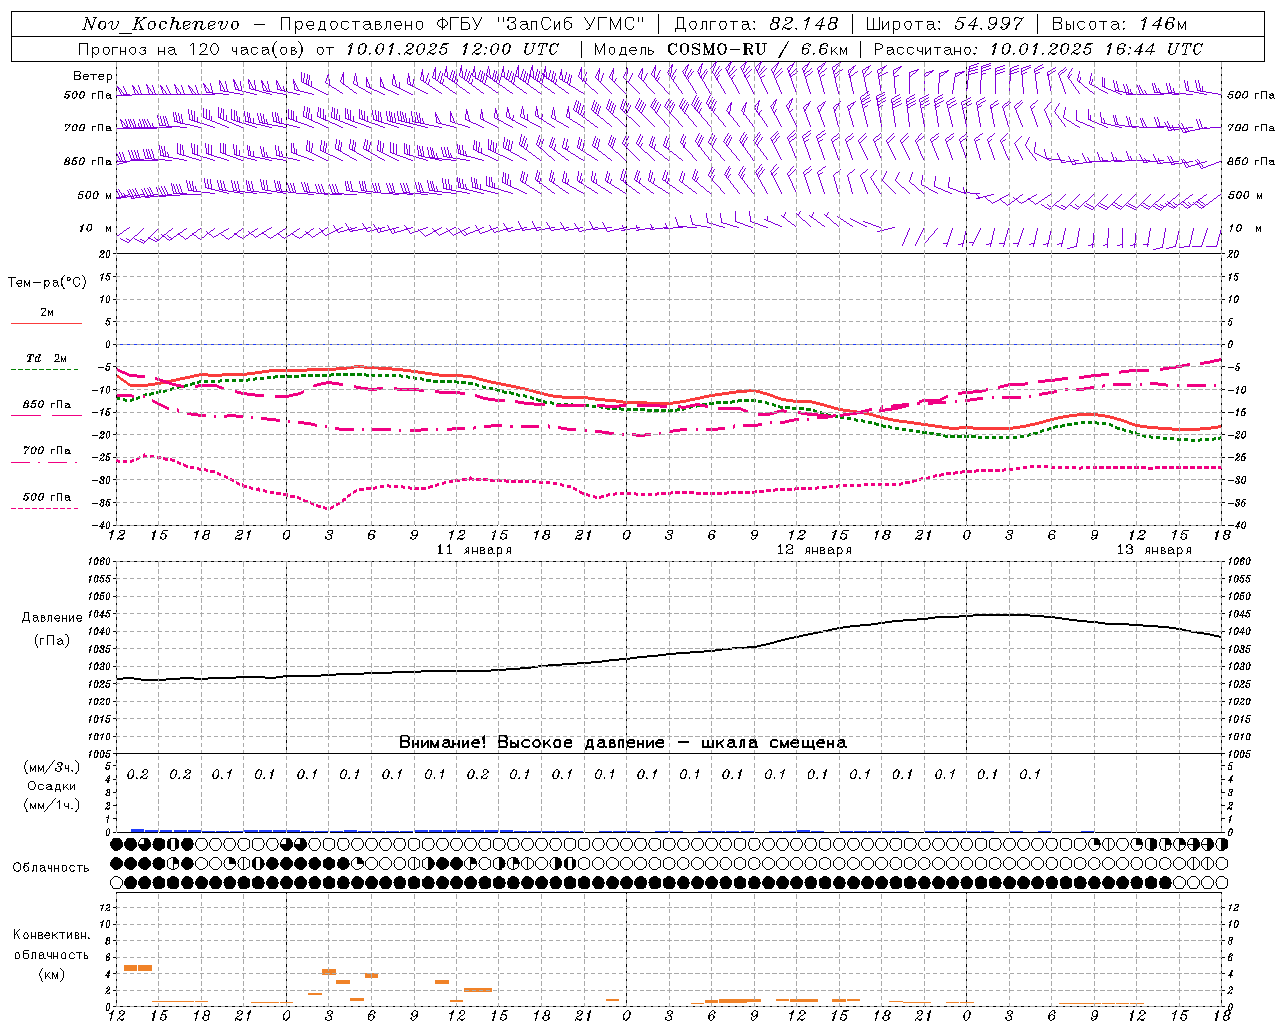Select the (км) unit under convective cloudiness

pos(52,975)
